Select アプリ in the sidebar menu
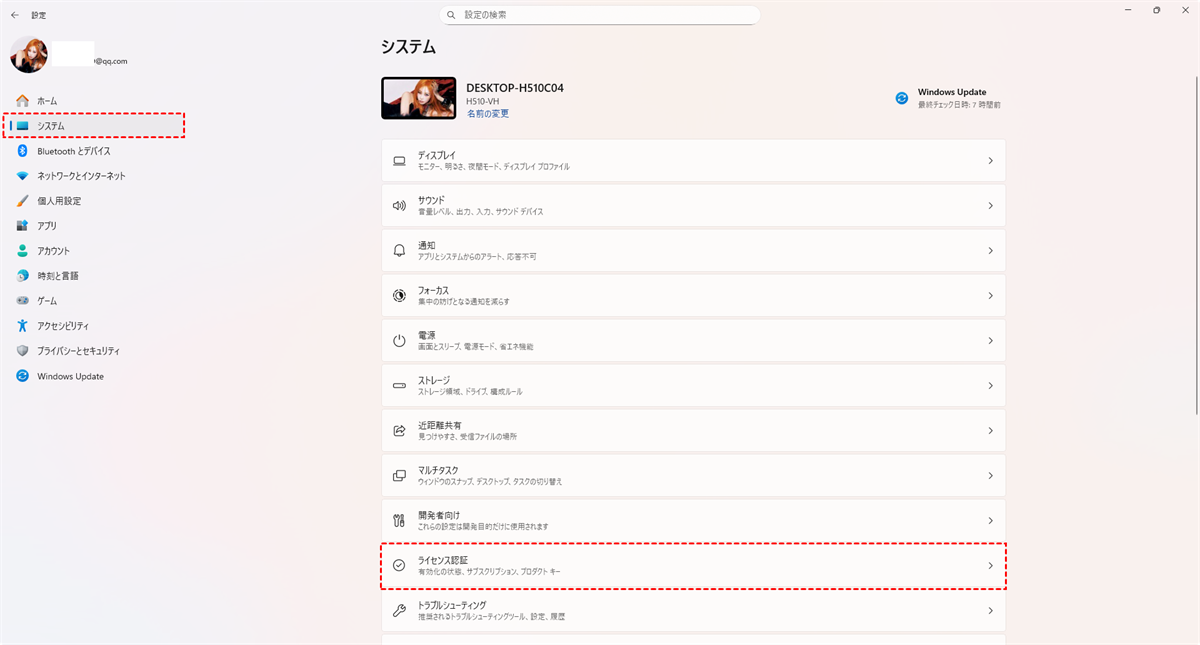The image size is (1200, 645). (x=47, y=226)
